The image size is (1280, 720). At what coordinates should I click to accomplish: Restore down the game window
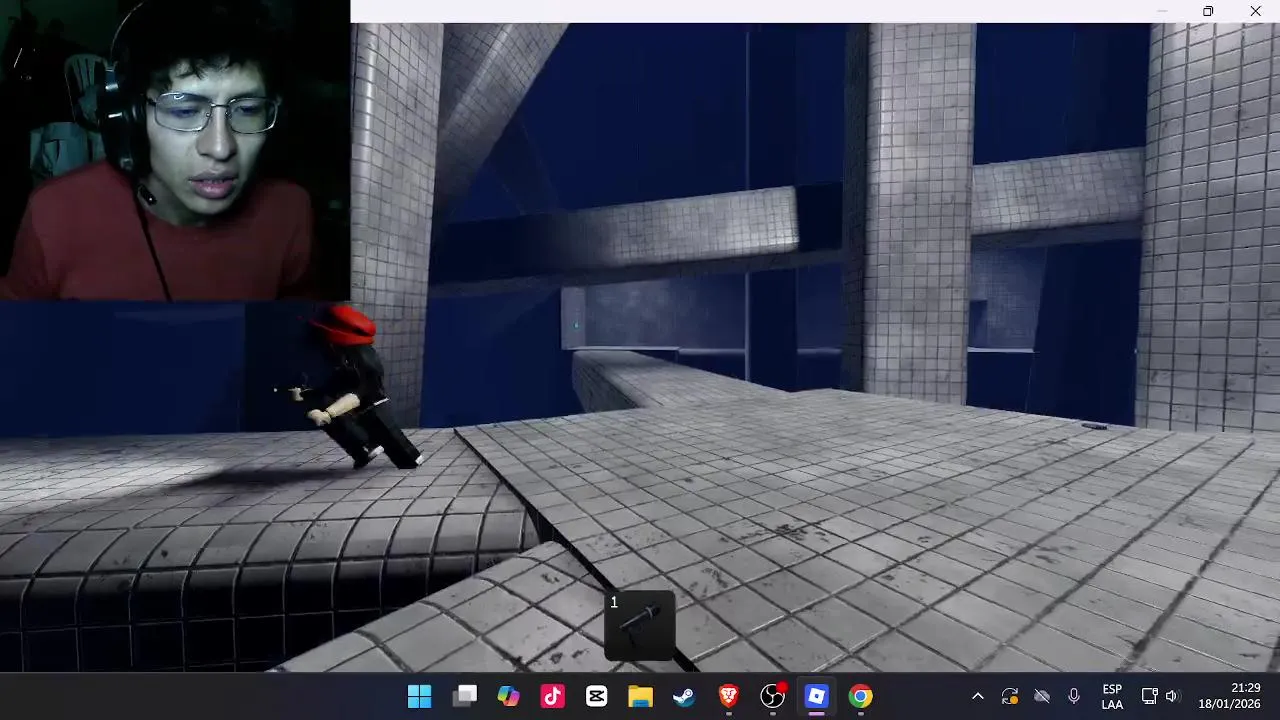click(1208, 11)
